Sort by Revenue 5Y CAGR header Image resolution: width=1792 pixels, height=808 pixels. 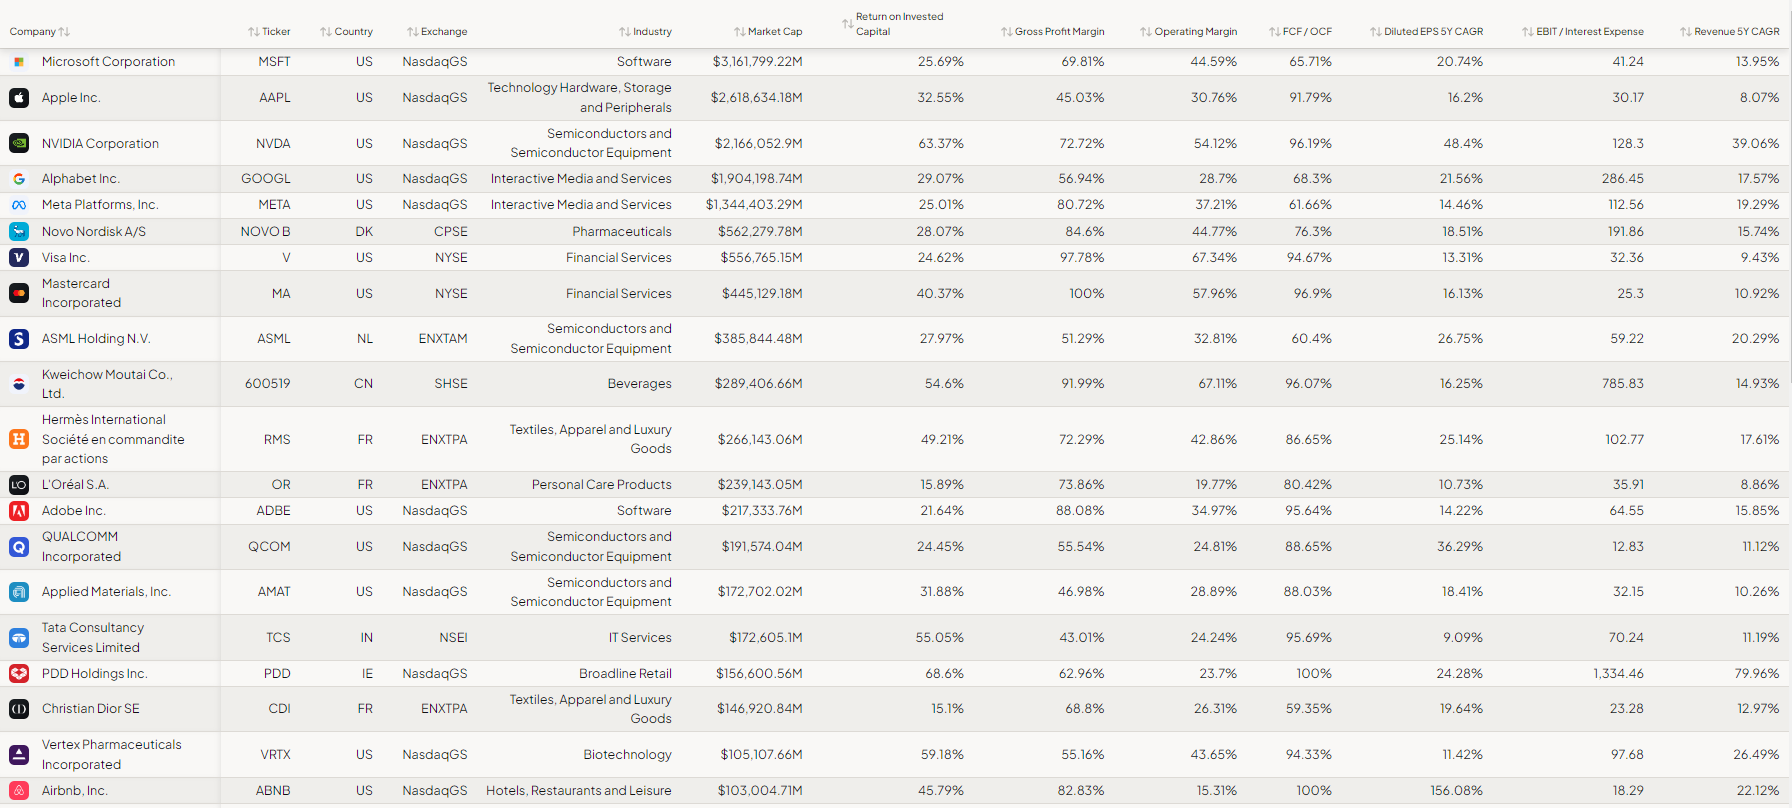click(1730, 32)
